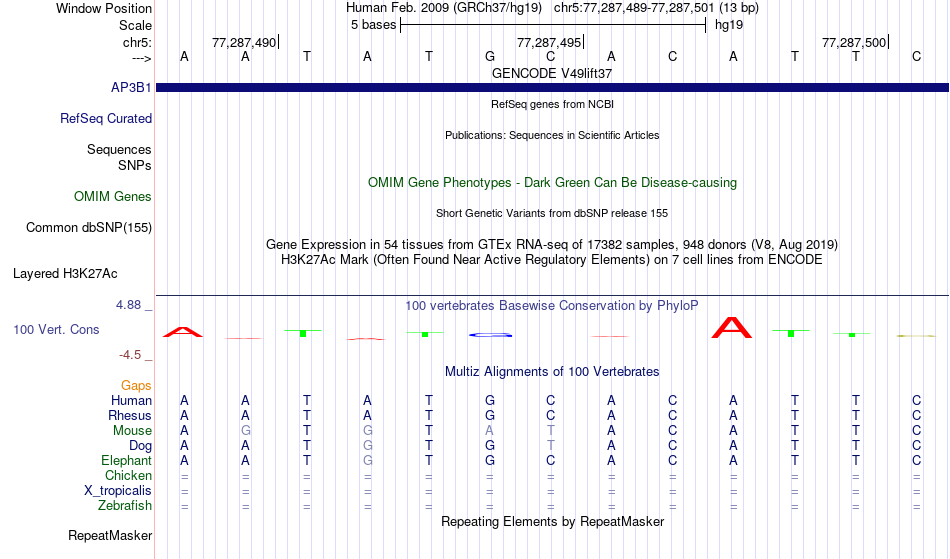Click the hg19 label beside scale bar
This screenshot has width=950, height=559.
click(x=729, y=25)
